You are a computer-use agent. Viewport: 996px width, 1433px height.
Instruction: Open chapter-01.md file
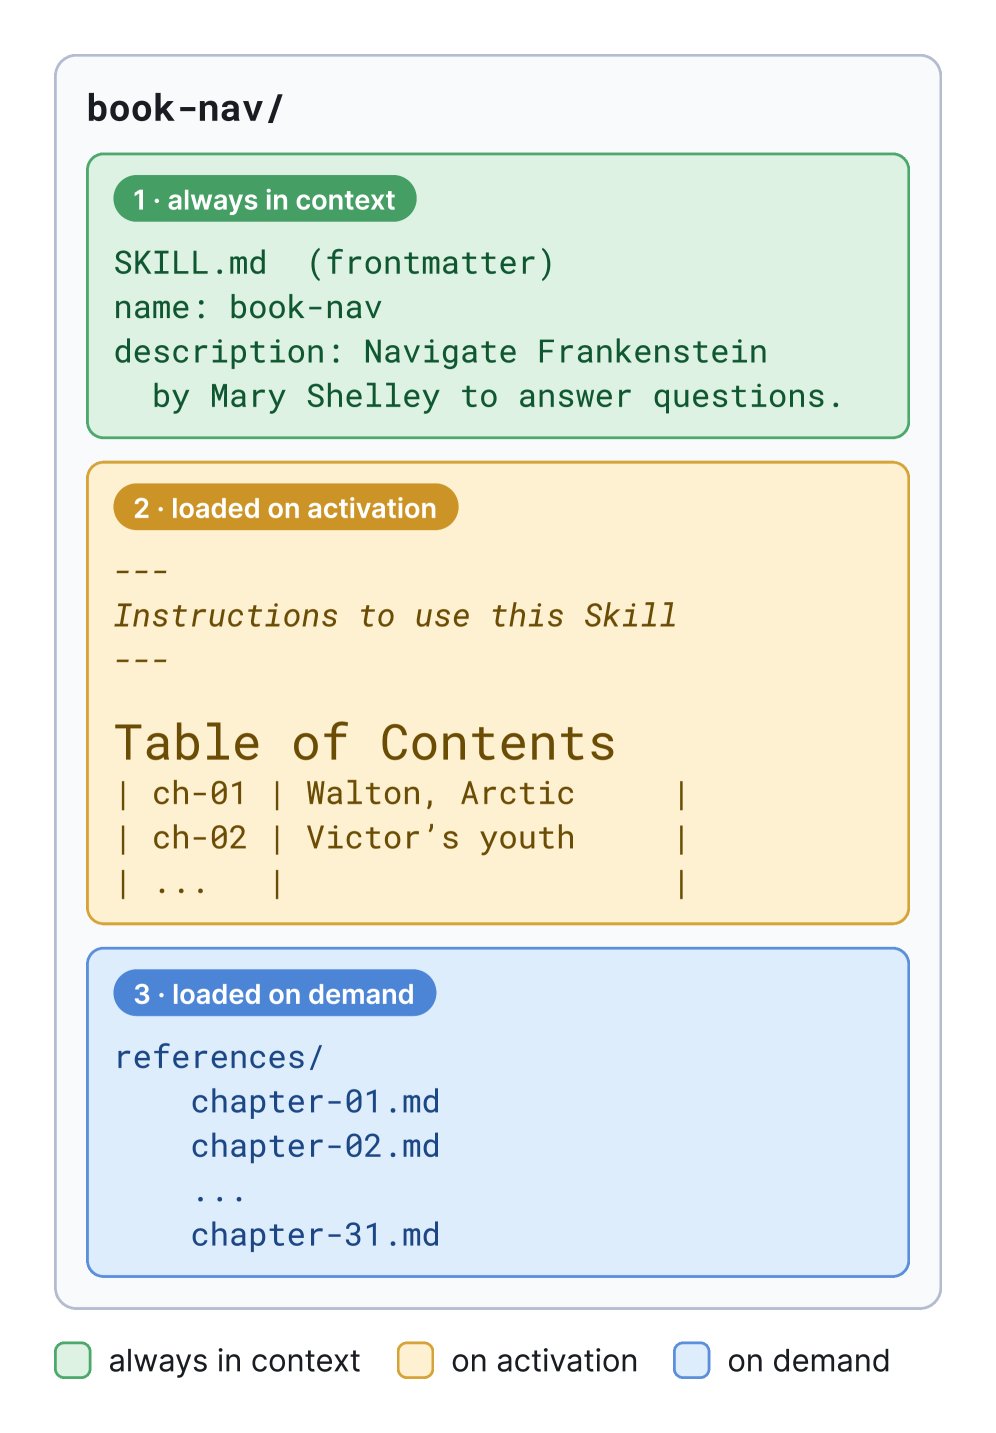coord(315,1102)
